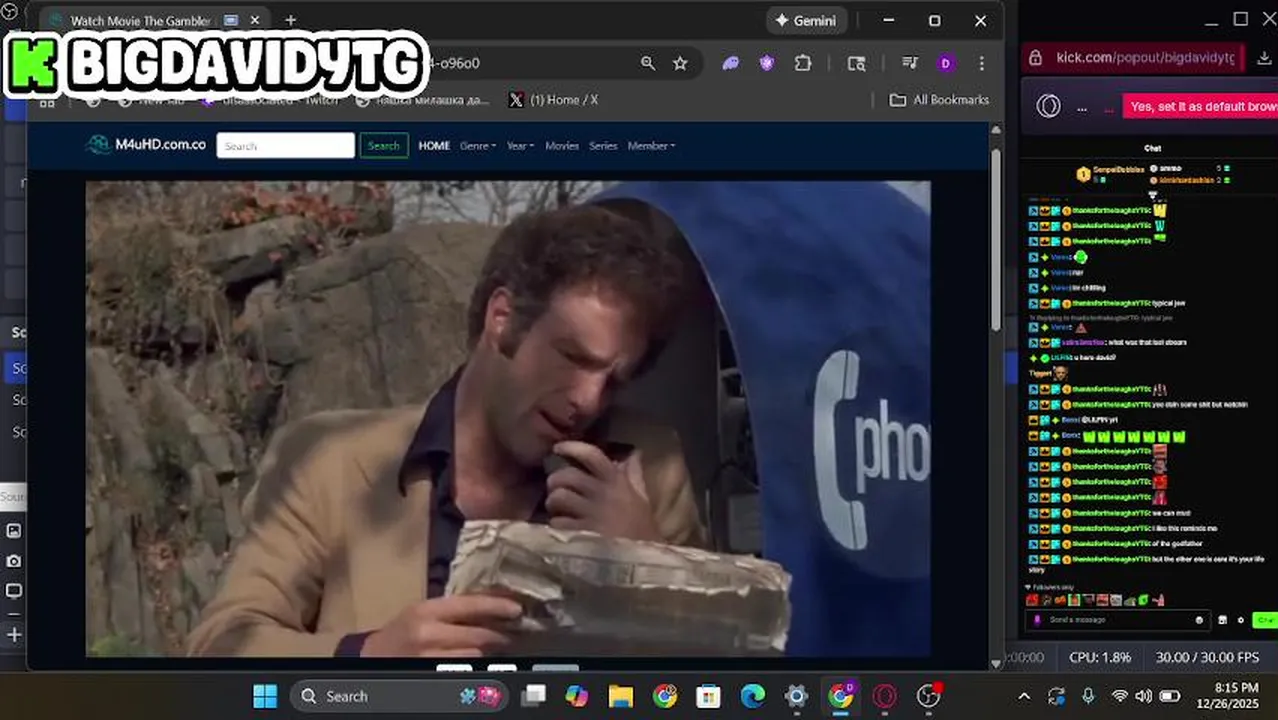Click the green Search button on M4uHD
Viewport: 1278px width, 720px height.
click(x=384, y=145)
